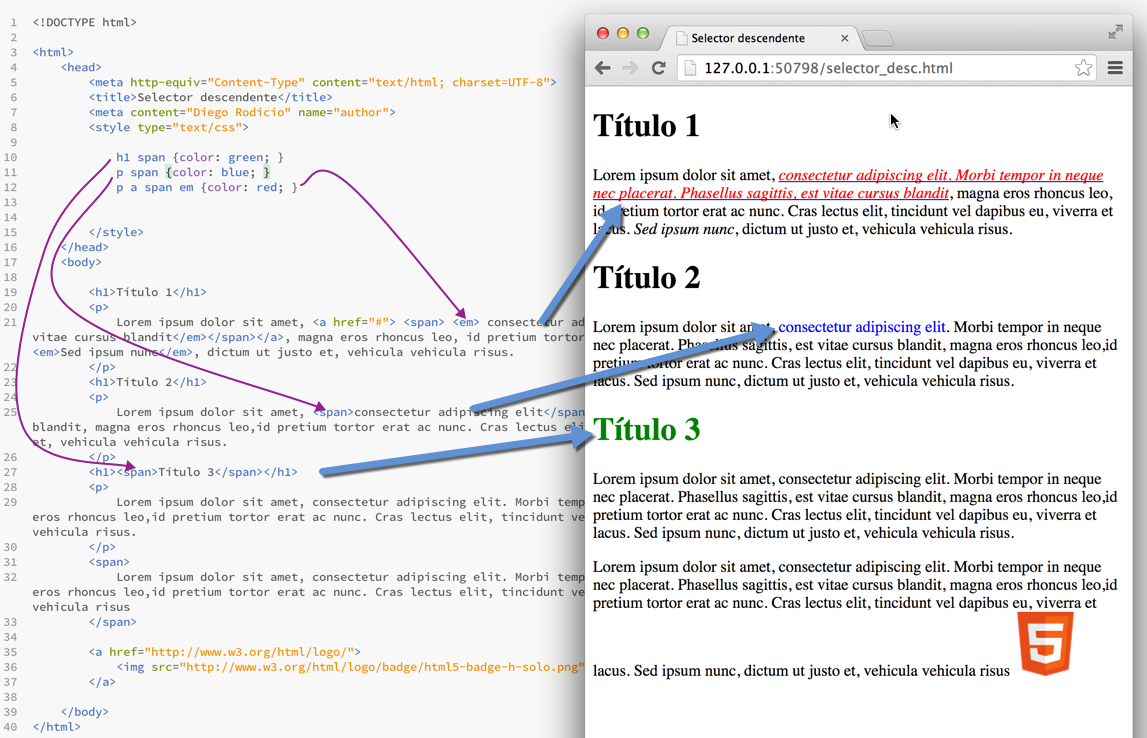This screenshot has height=738, width=1147.
Task: Click the page icon in the address bar
Action: (692, 68)
